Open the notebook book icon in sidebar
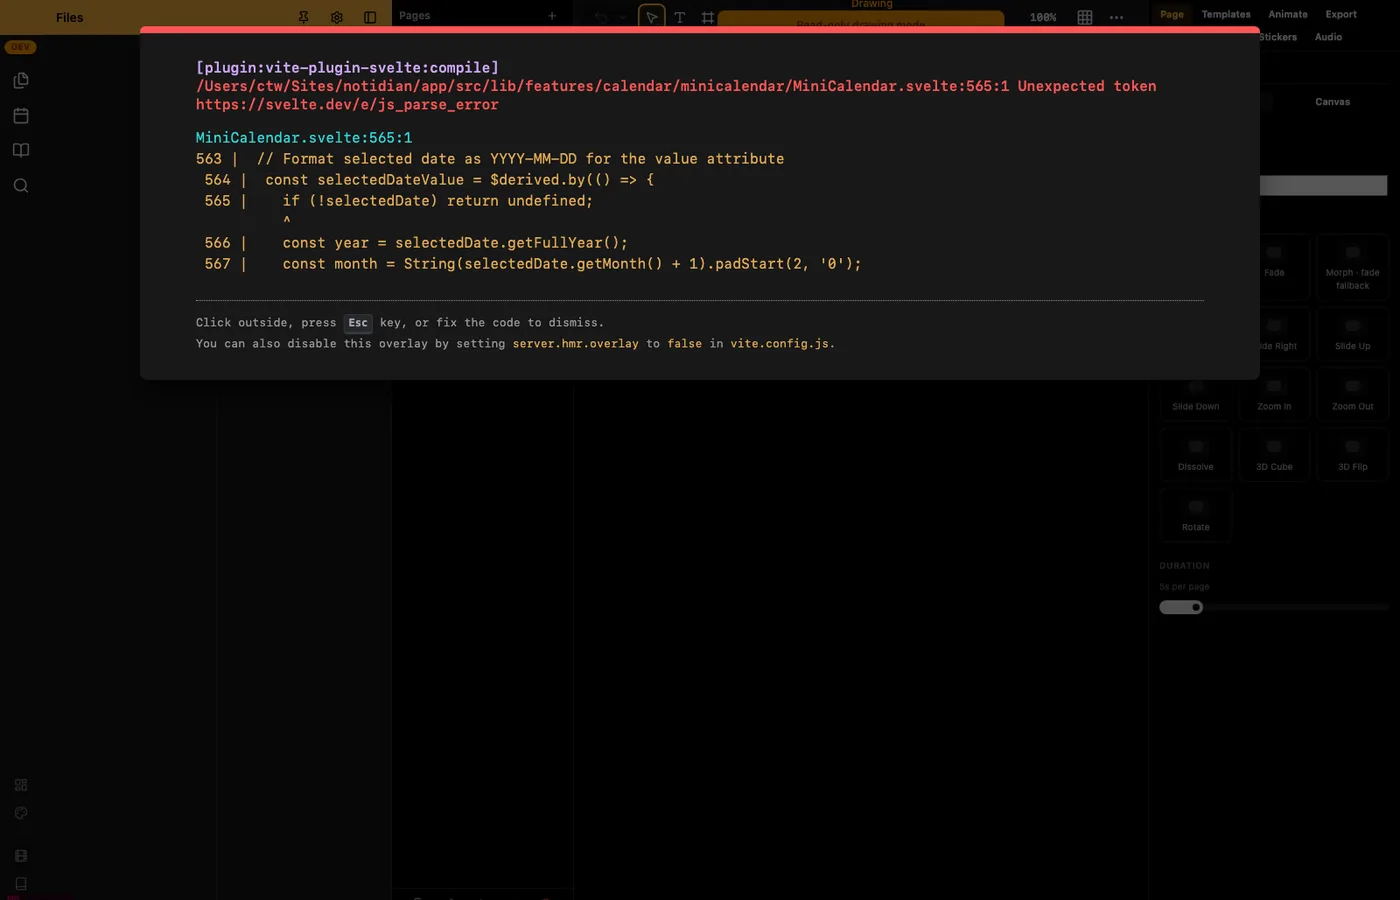The image size is (1400, 900). pos(21,150)
